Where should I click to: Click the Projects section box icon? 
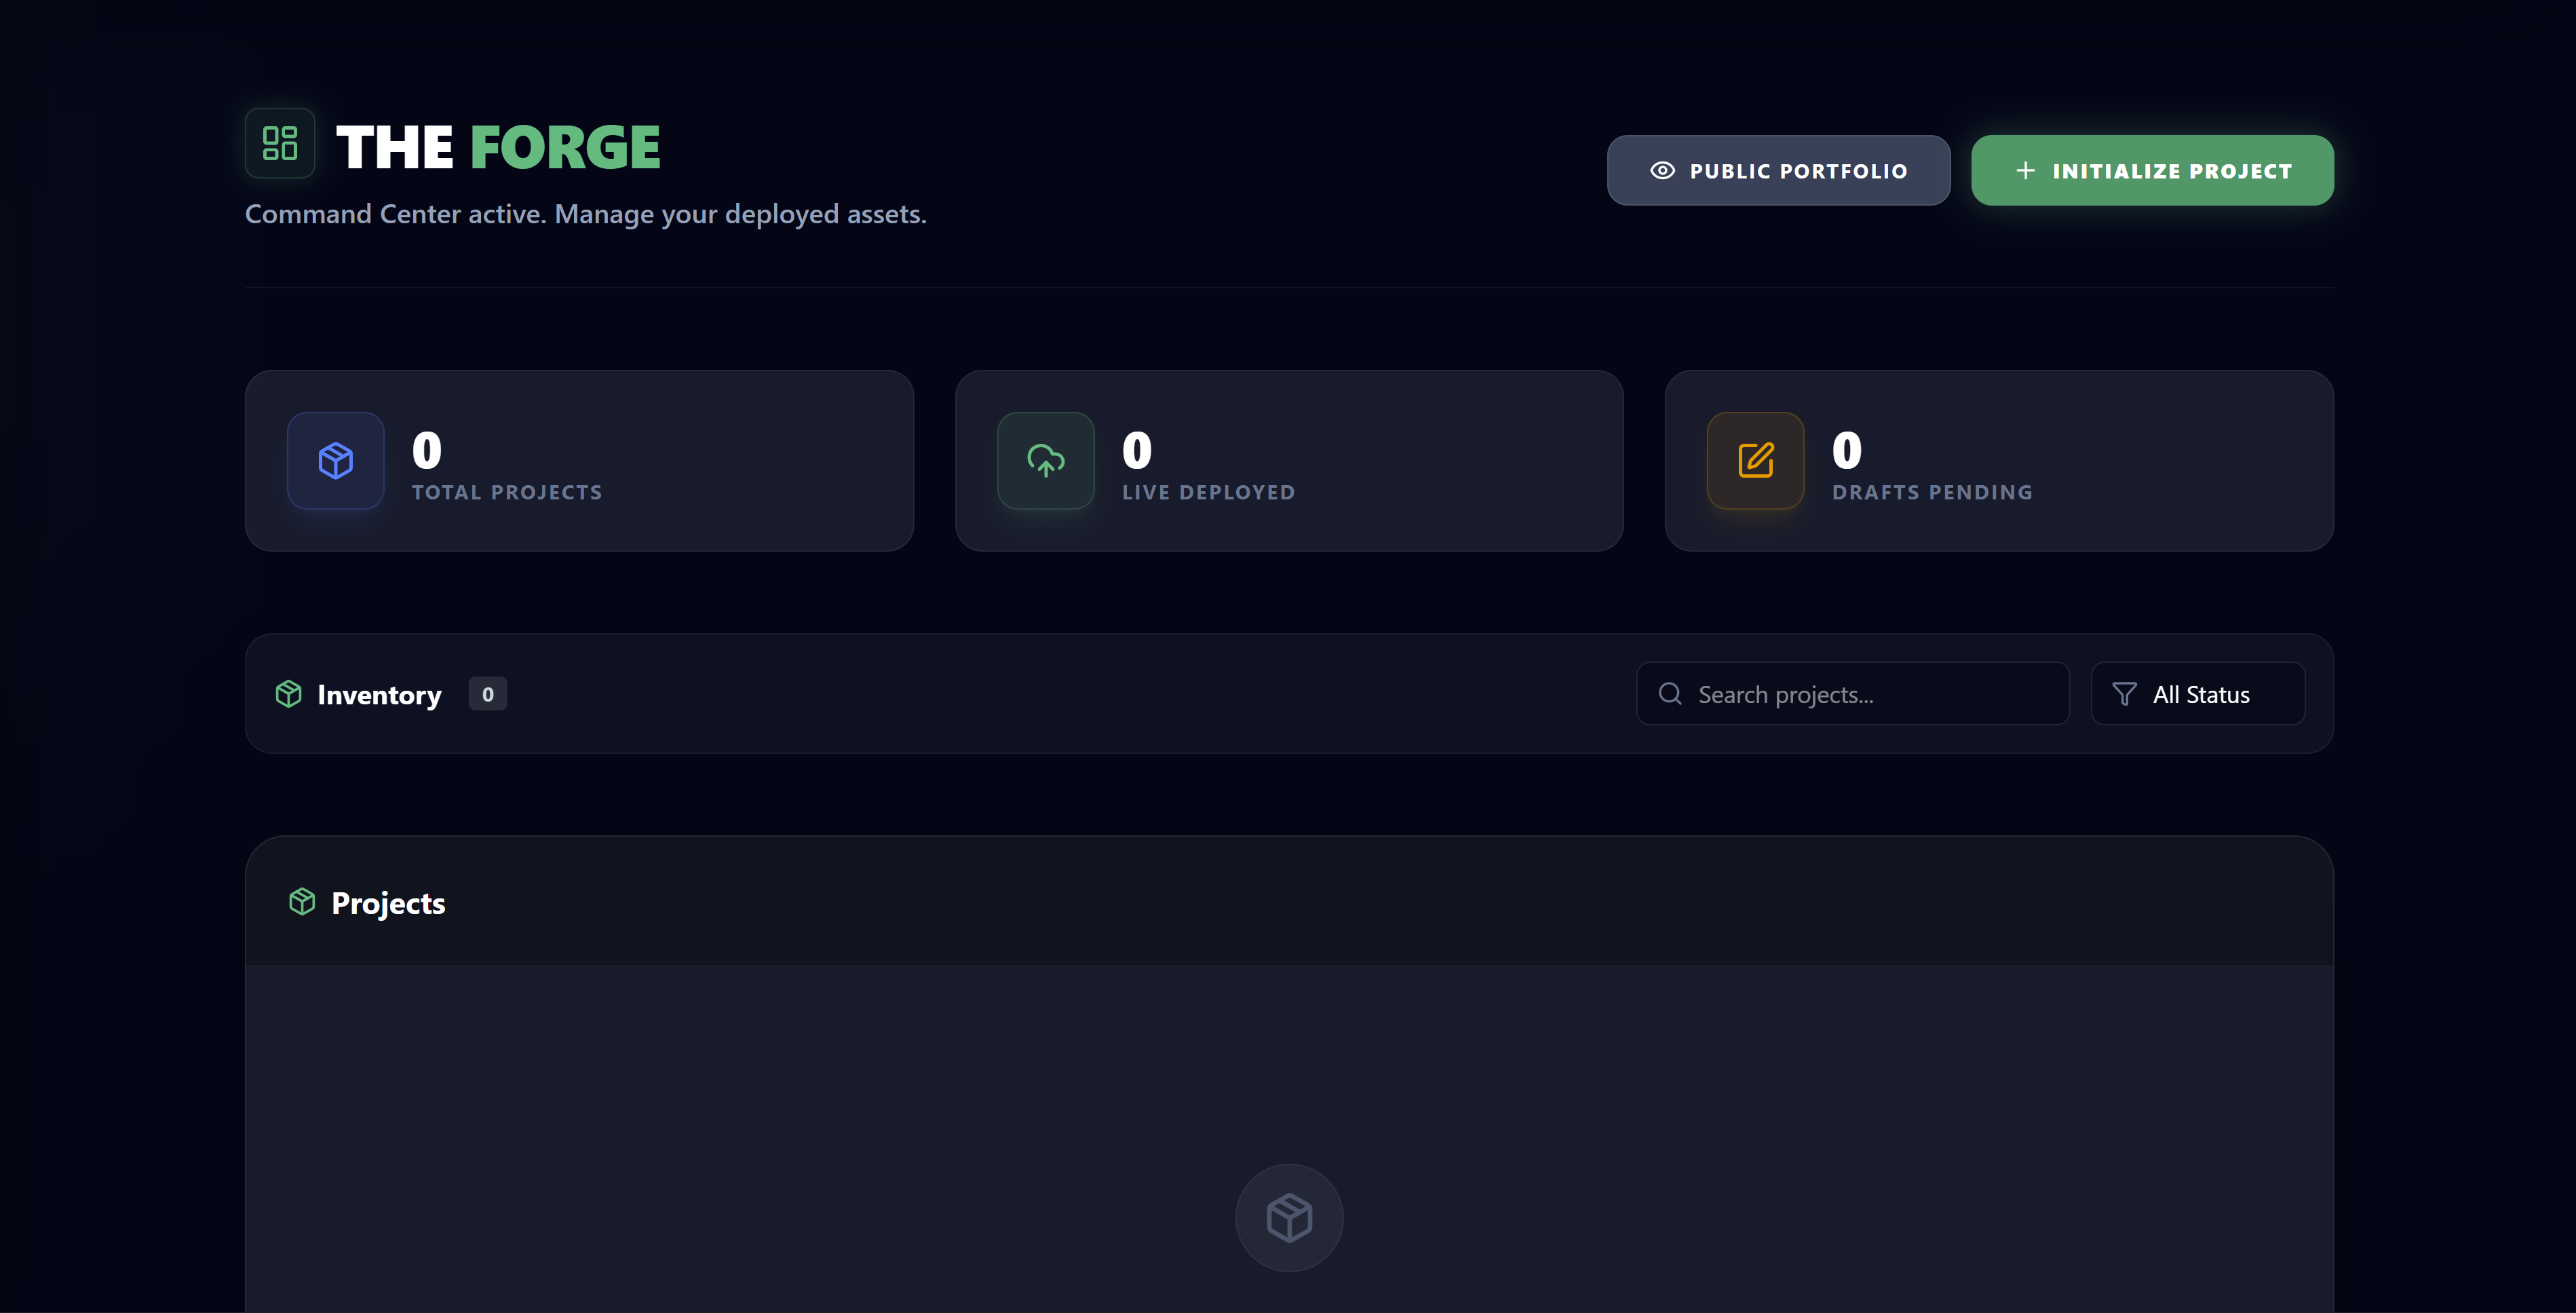pyautogui.click(x=302, y=901)
